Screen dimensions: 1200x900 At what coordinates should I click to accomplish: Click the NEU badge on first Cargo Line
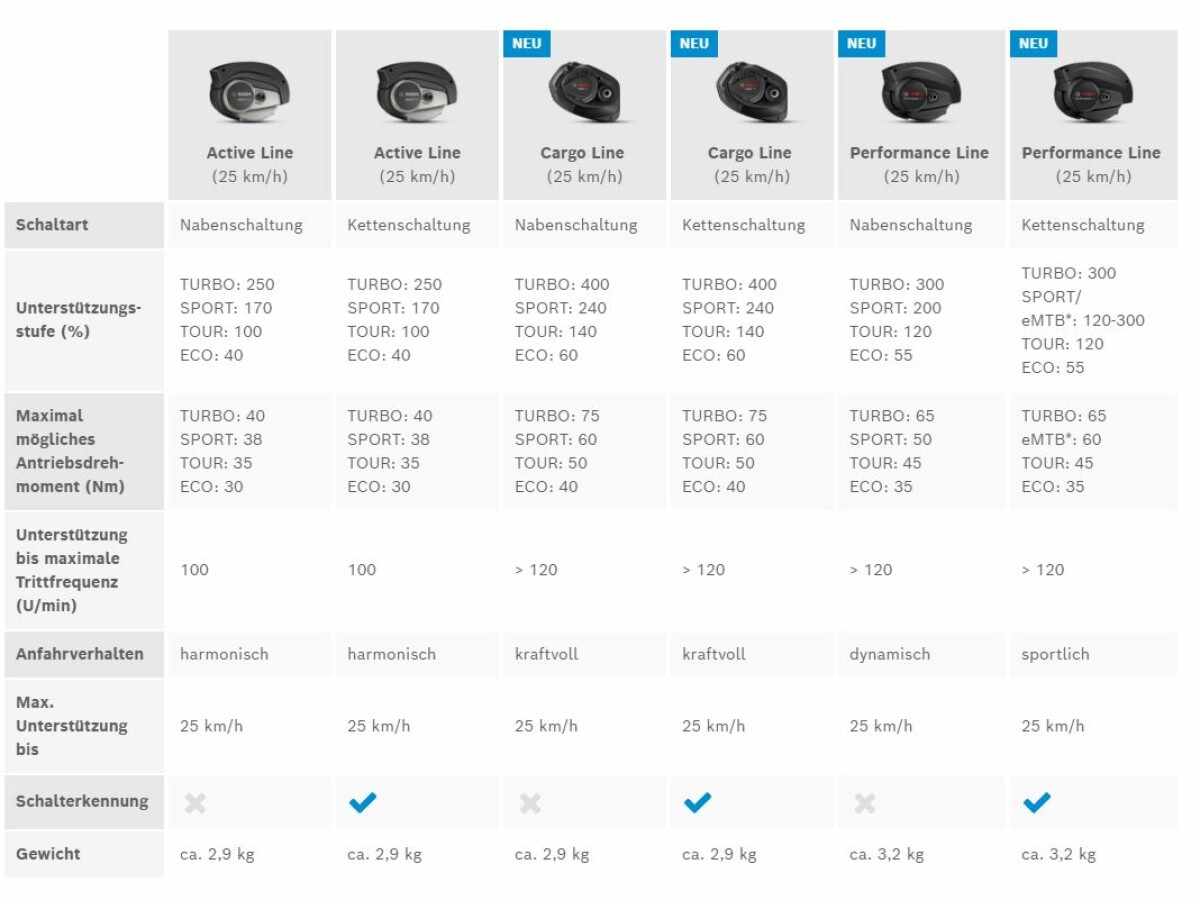(526, 44)
